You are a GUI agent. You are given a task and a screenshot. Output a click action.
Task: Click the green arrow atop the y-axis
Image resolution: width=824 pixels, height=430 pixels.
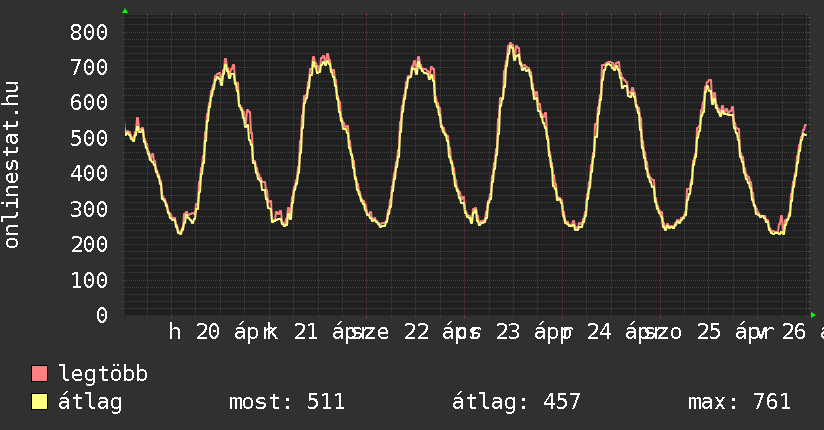[124, 11]
